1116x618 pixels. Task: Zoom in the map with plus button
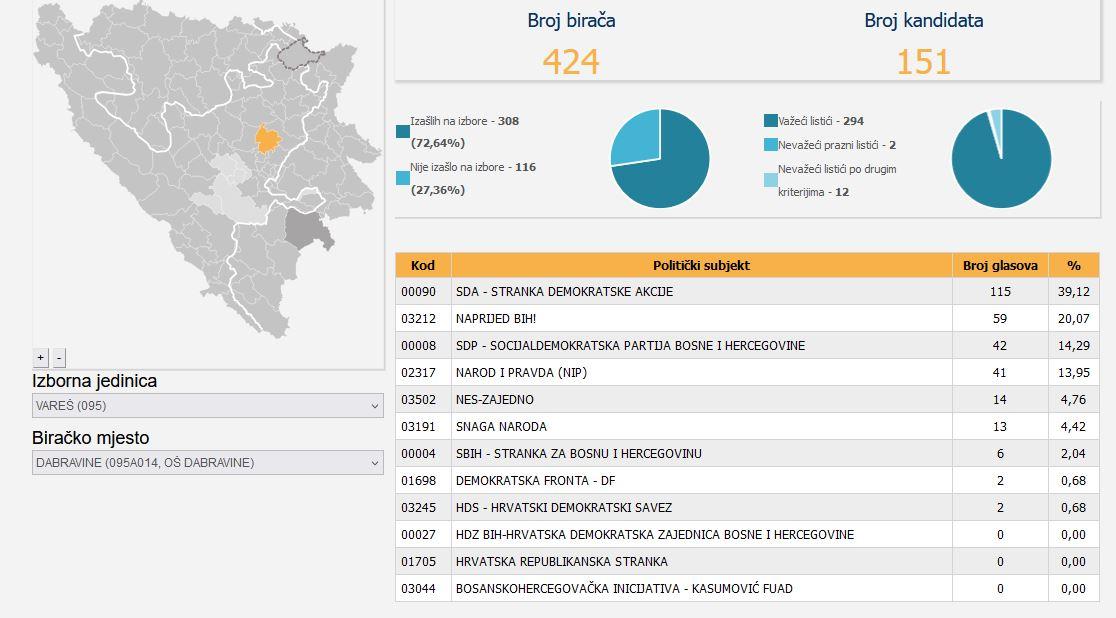coord(41,357)
